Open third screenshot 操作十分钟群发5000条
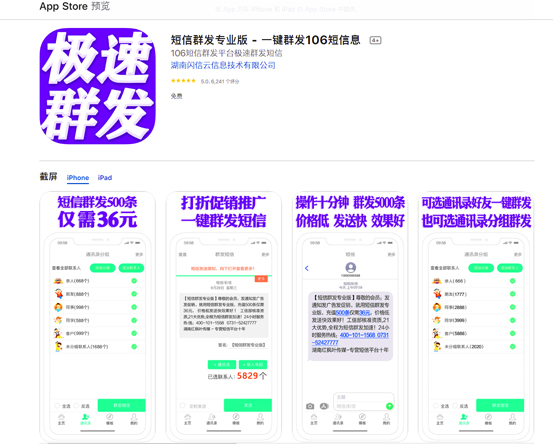The height and width of the screenshot is (444, 553). tap(350, 316)
